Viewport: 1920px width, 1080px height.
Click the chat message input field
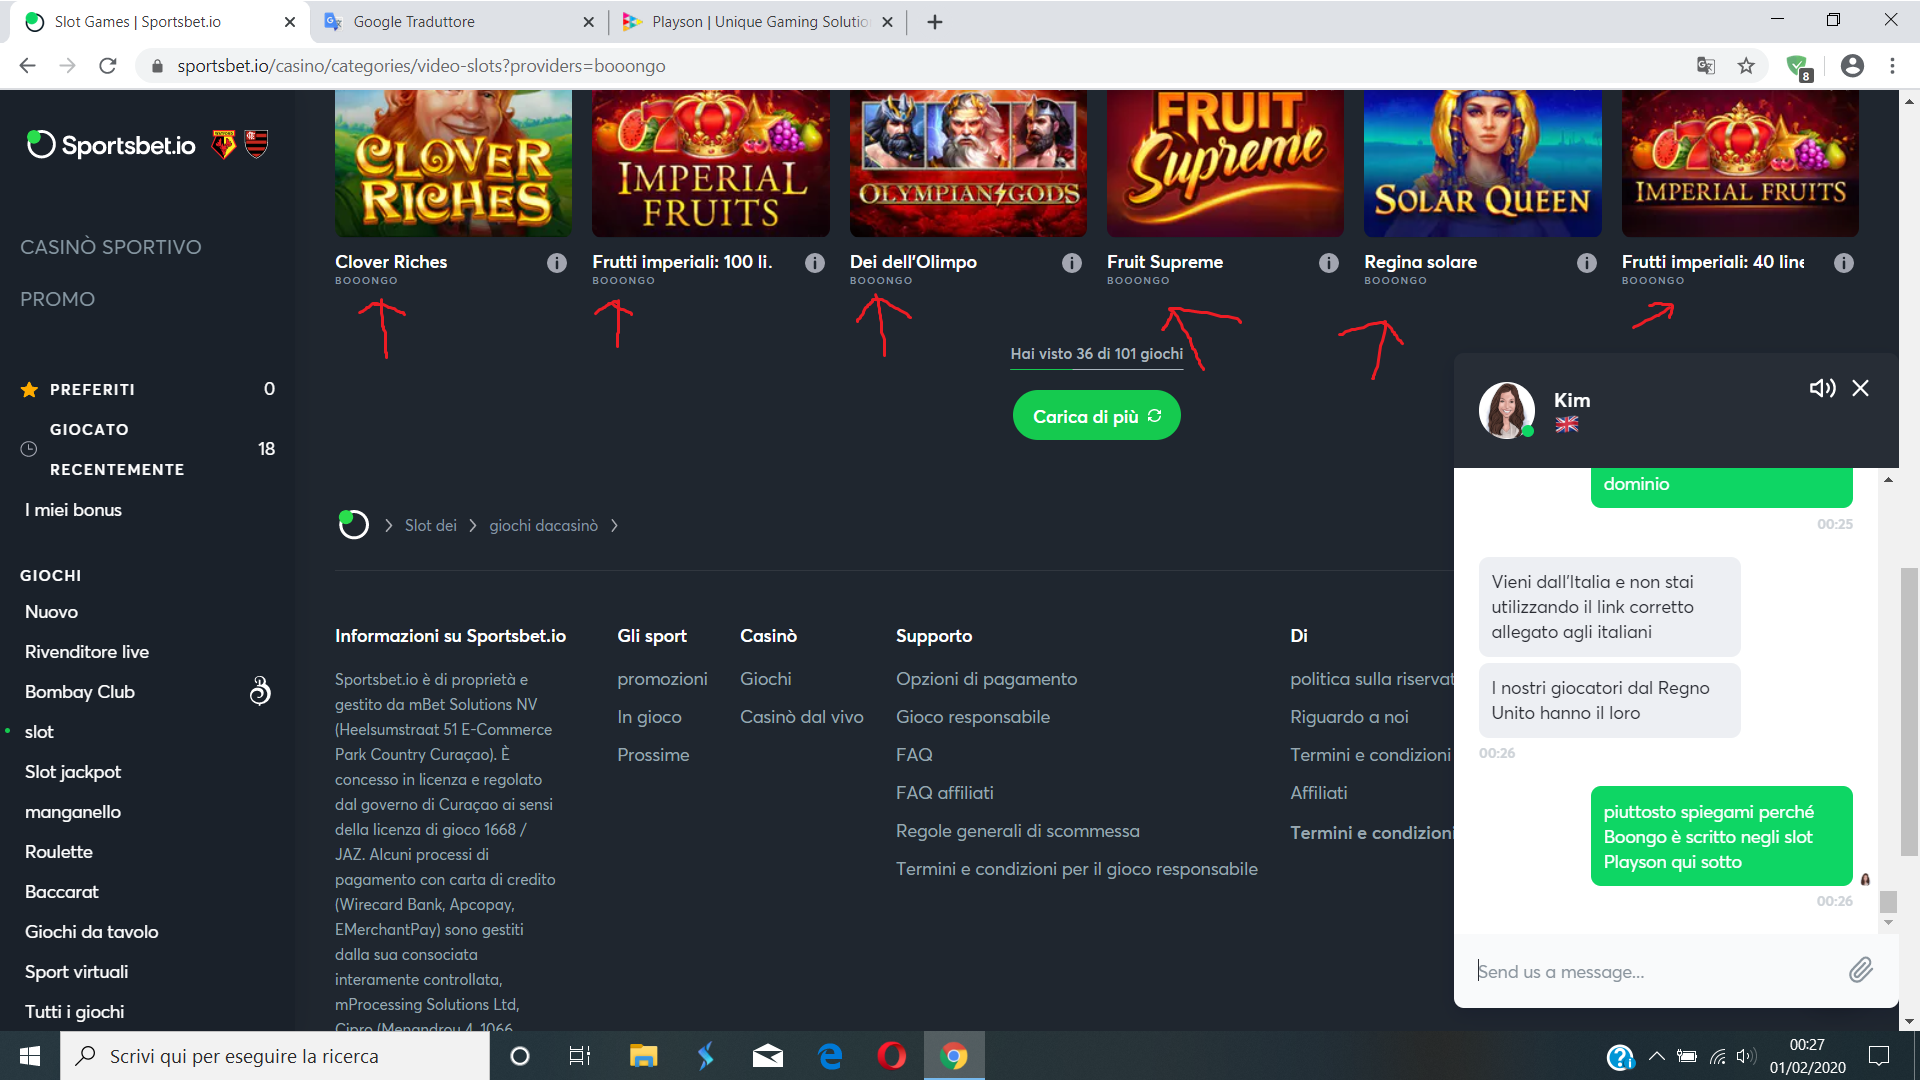[x=1655, y=971]
